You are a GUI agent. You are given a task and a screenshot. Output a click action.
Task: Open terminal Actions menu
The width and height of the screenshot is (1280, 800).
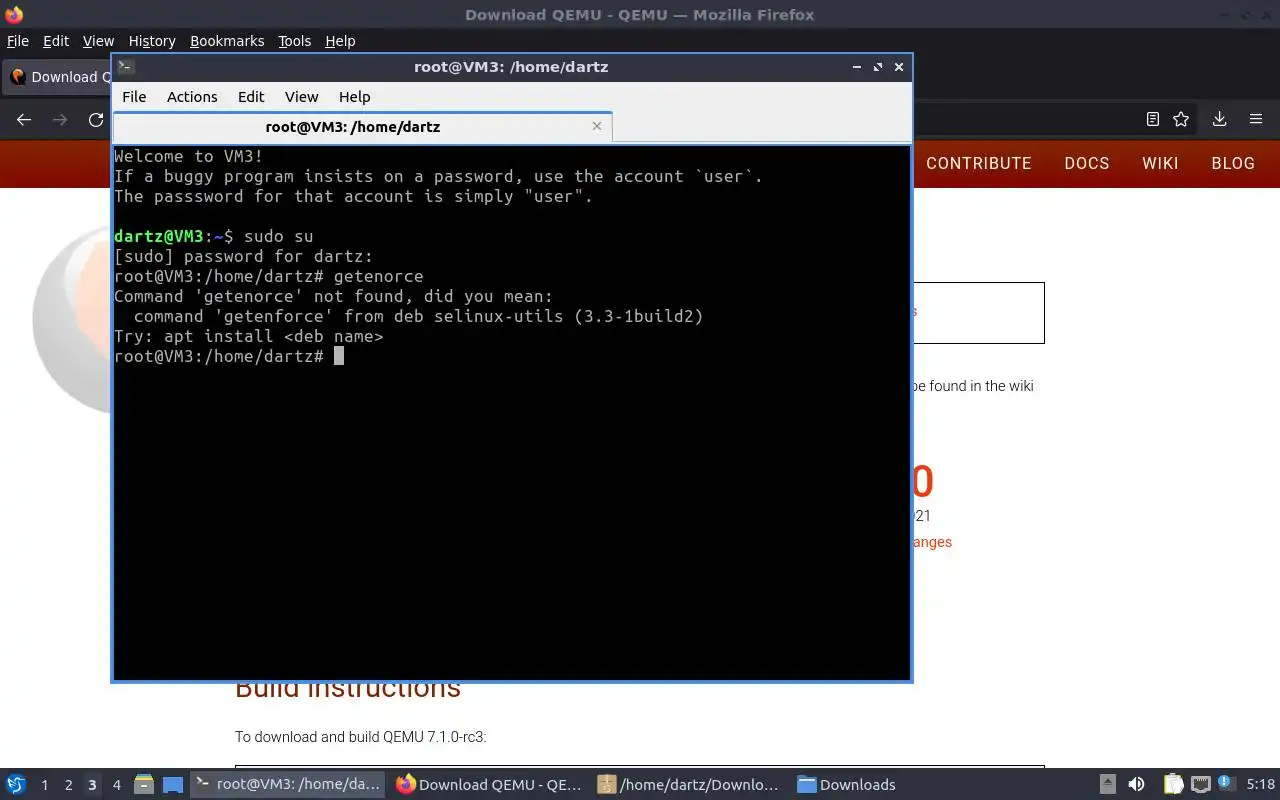point(192,97)
